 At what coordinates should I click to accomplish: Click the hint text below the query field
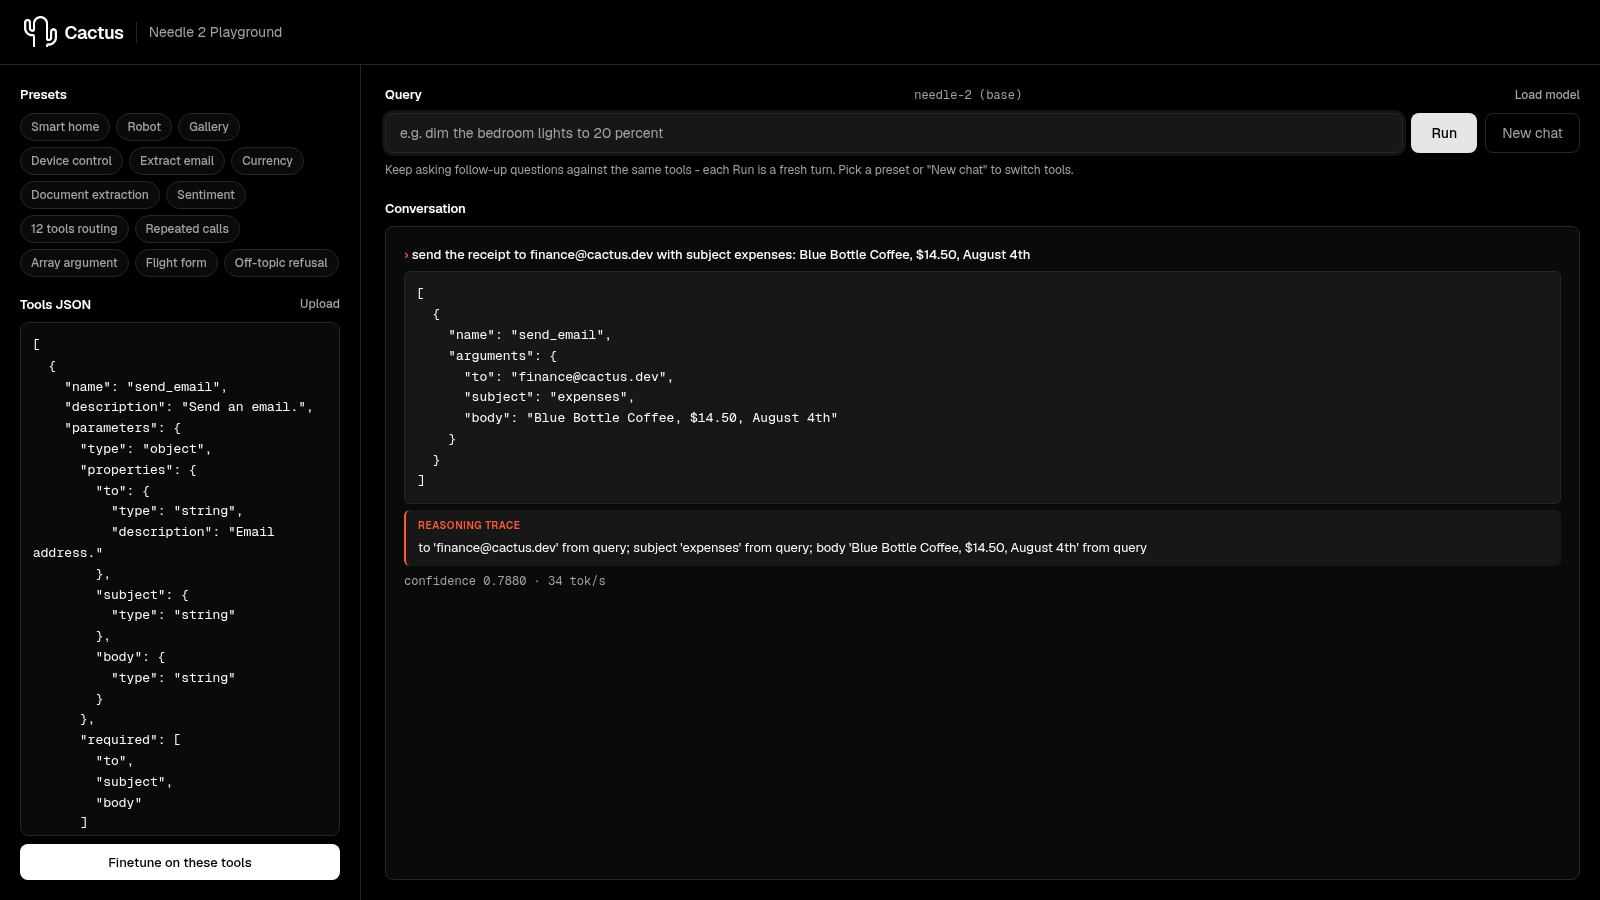[729, 170]
